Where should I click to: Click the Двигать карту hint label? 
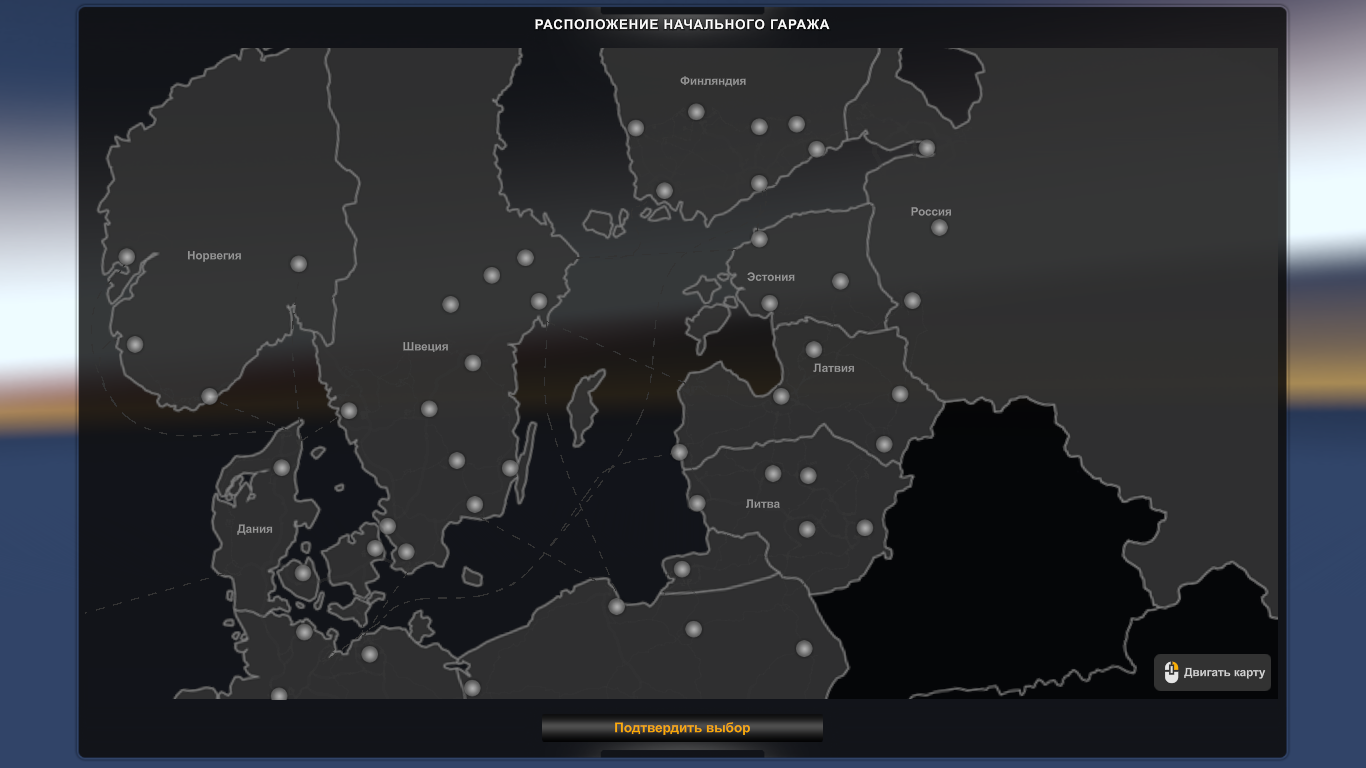coord(1224,673)
